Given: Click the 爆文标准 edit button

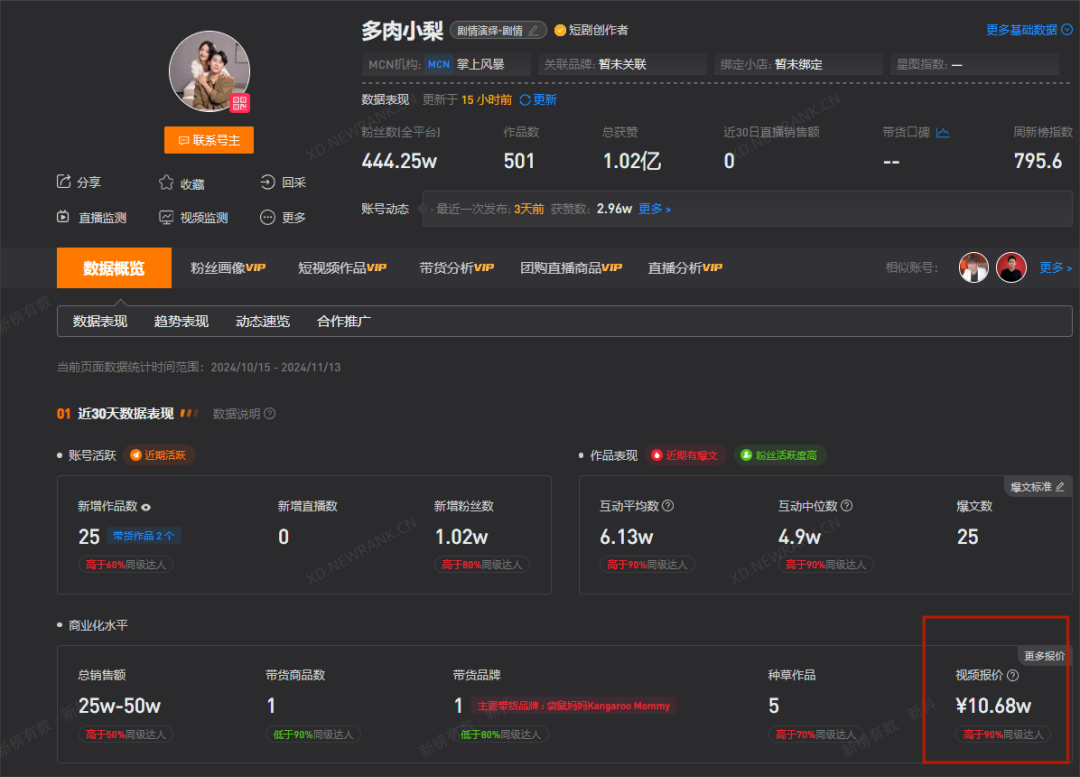Looking at the screenshot, I should point(1037,487).
